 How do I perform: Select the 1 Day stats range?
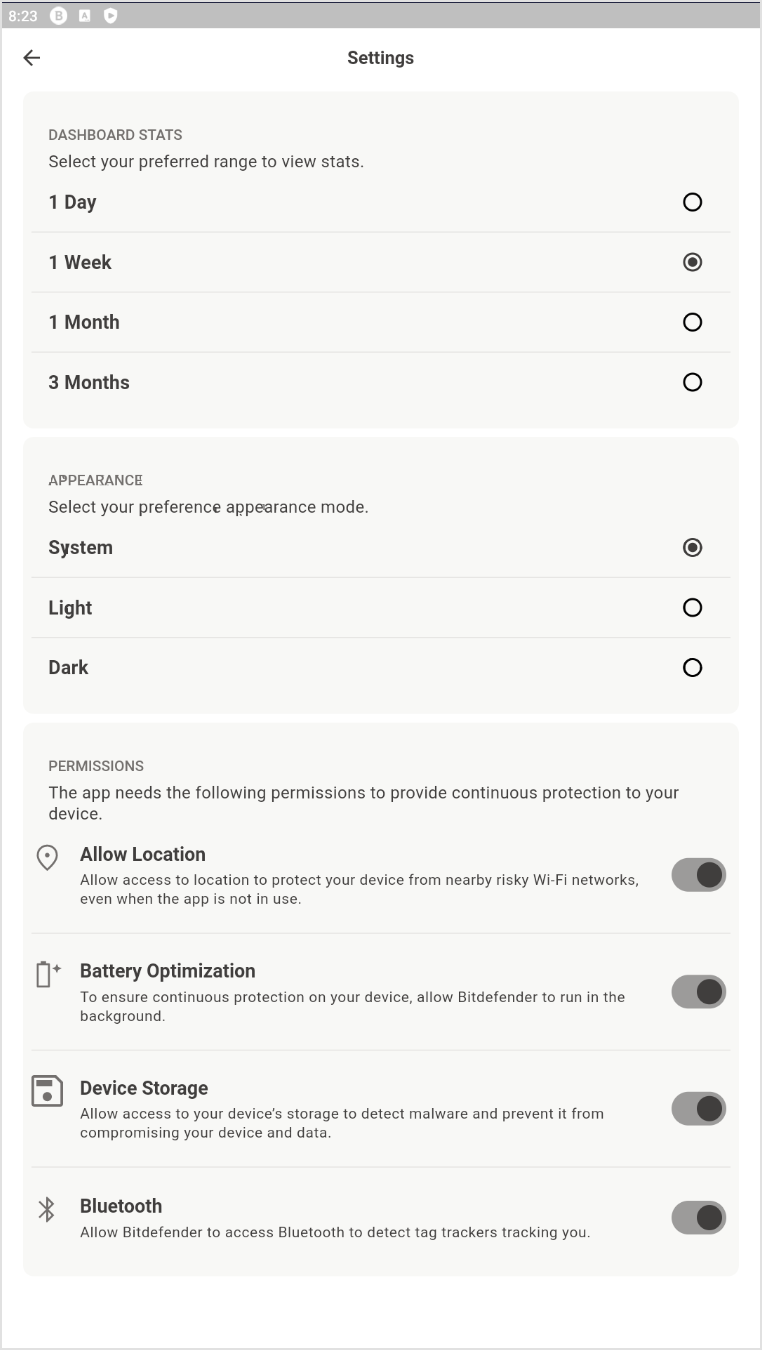(692, 202)
